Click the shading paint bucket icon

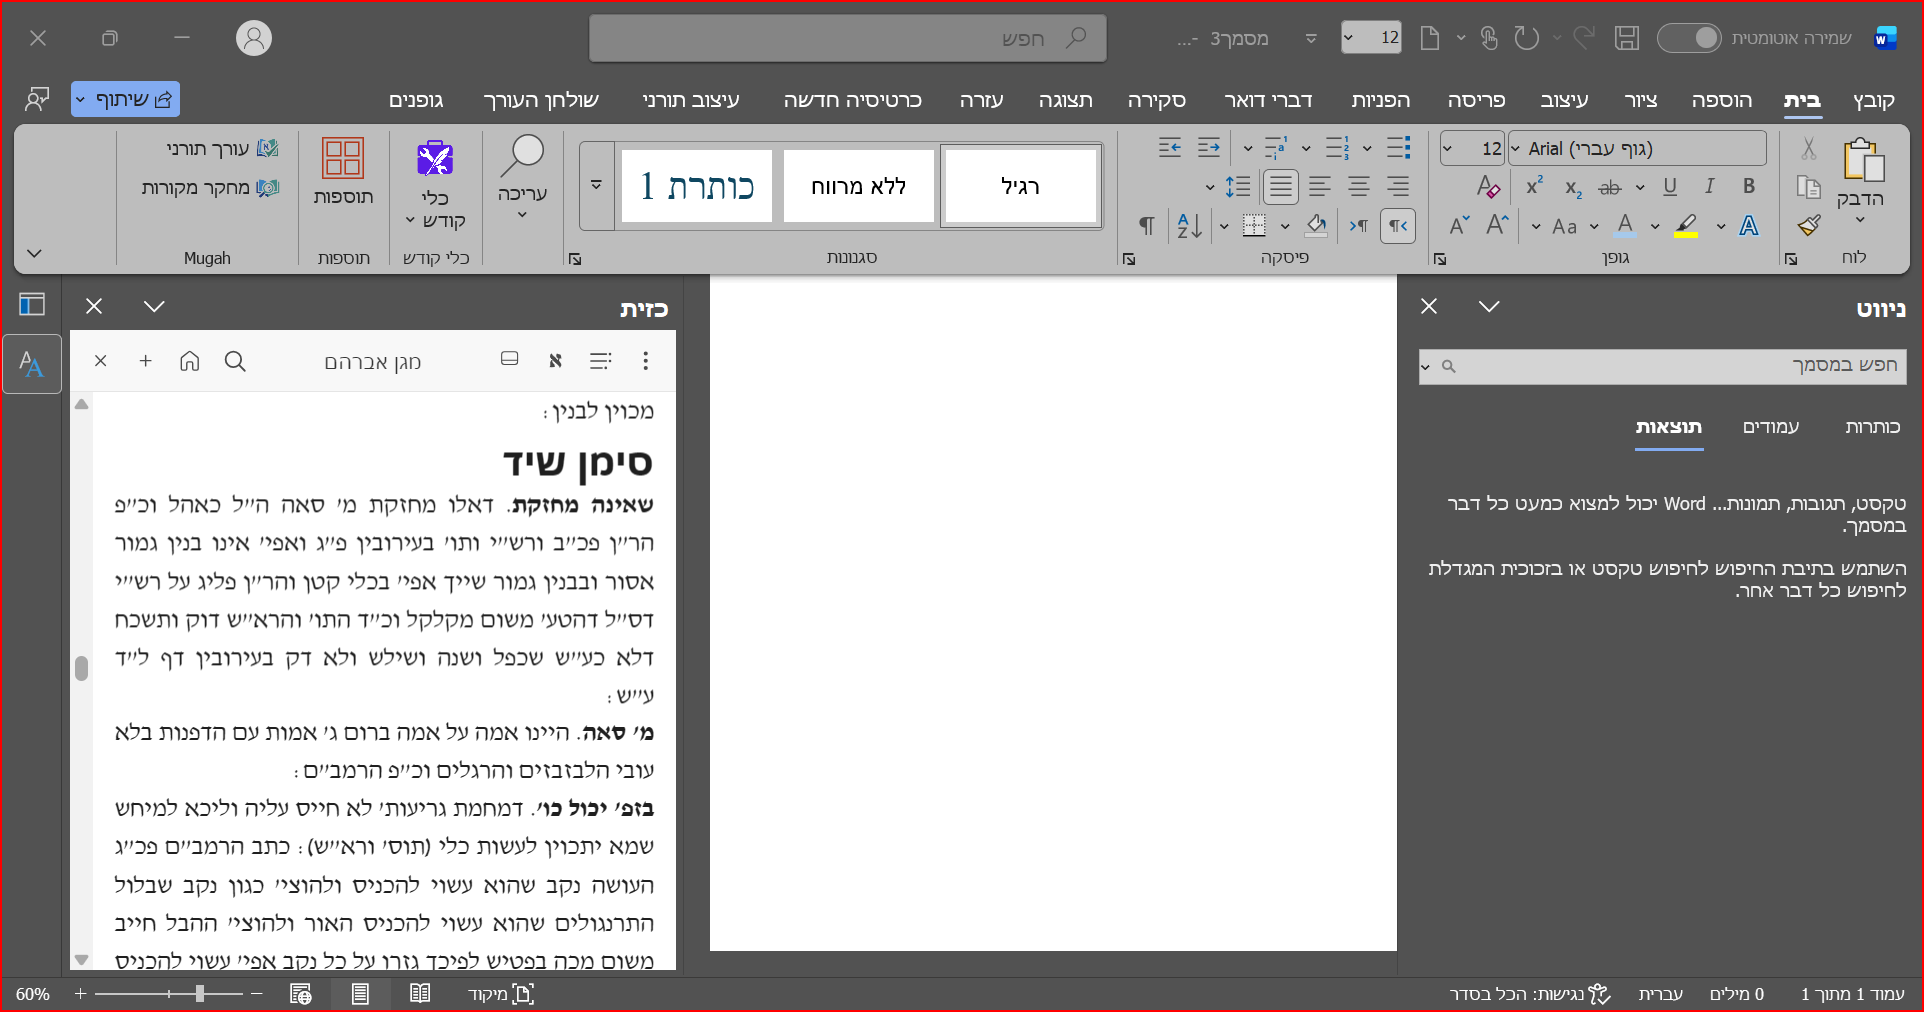pos(1317,226)
